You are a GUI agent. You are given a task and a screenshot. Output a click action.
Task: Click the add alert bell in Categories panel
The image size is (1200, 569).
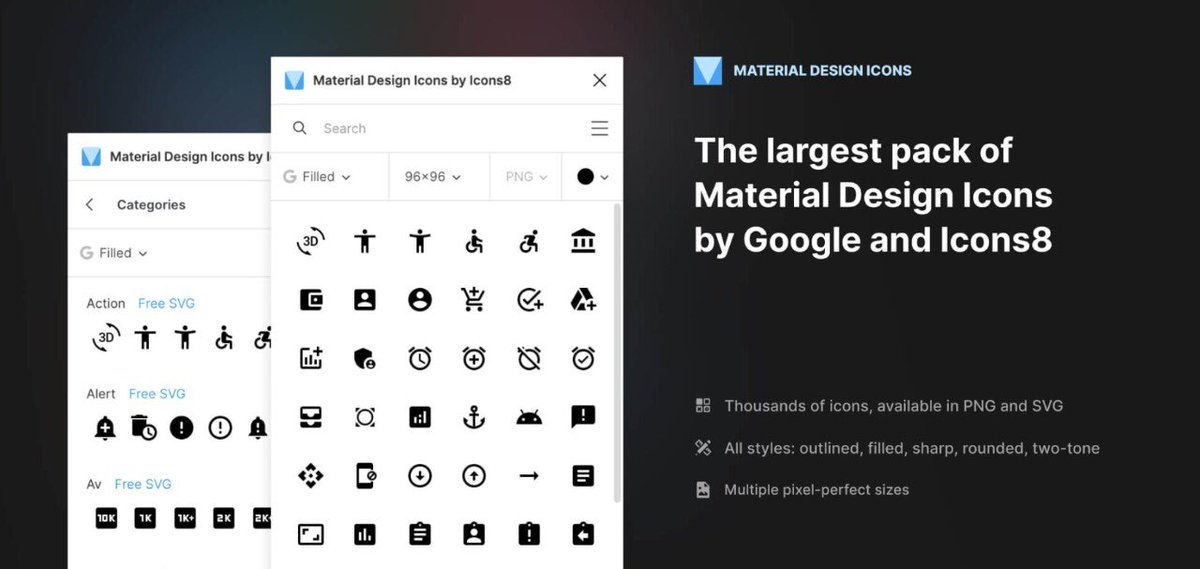(105, 428)
